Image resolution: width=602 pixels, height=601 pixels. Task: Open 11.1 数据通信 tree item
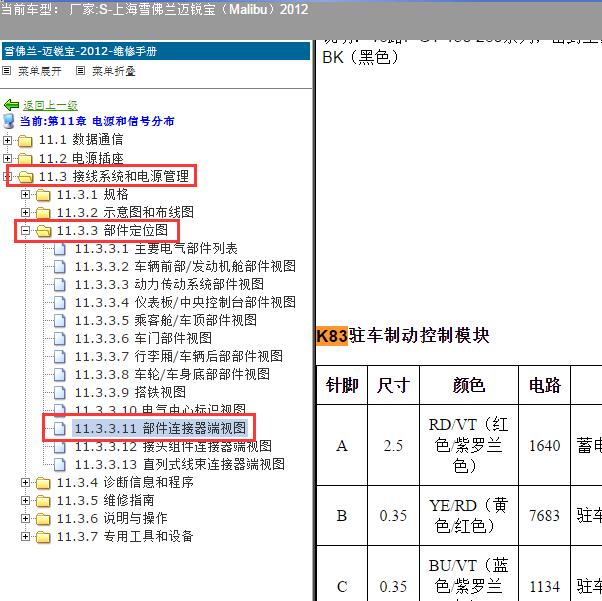[81, 140]
